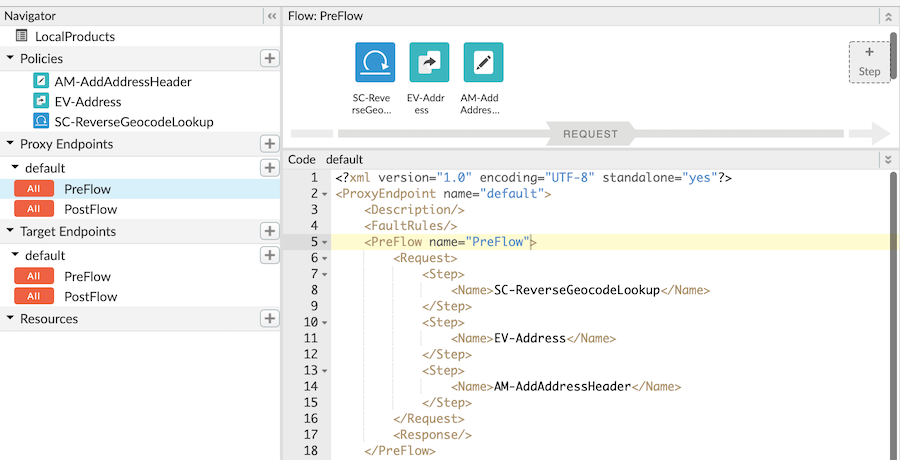Click line number 1 in gutter
Viewport: 900px width, 460px height.
tap(313, 178)
